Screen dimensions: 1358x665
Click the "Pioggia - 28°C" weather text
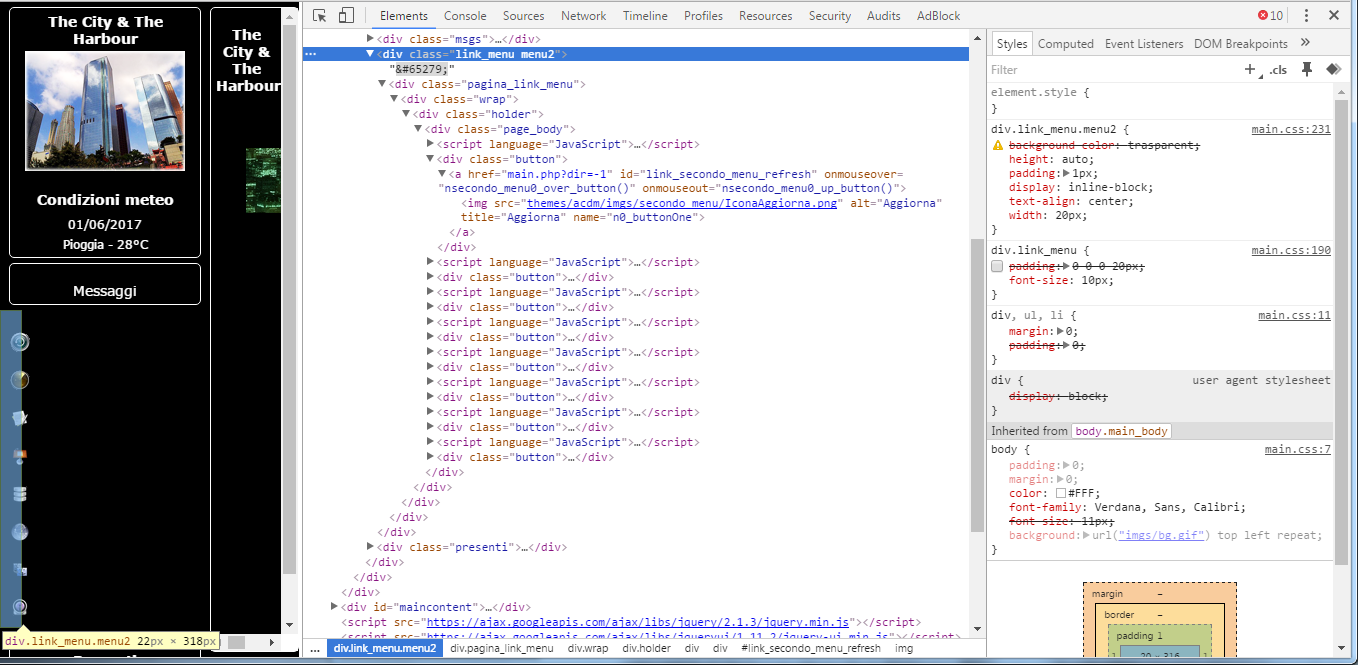point(105,245)
